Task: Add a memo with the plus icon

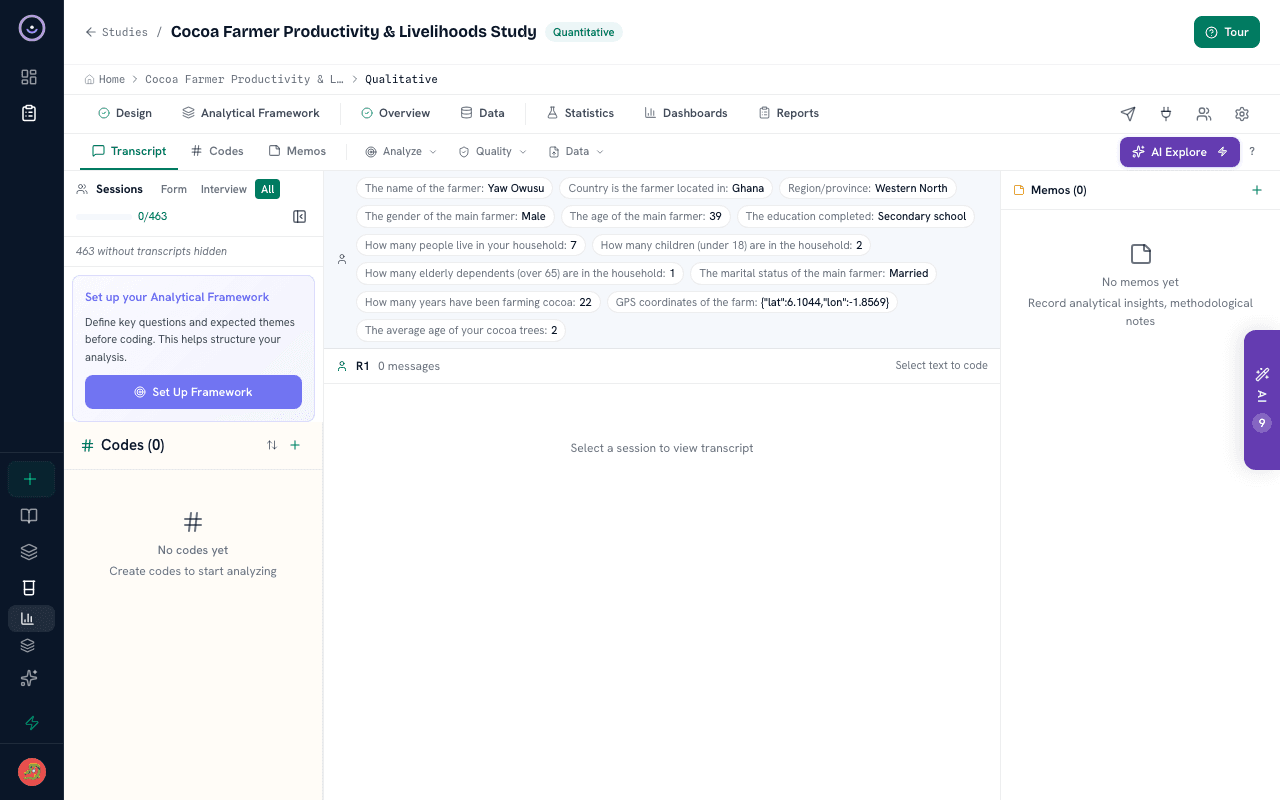Action: click(1257, 190)
